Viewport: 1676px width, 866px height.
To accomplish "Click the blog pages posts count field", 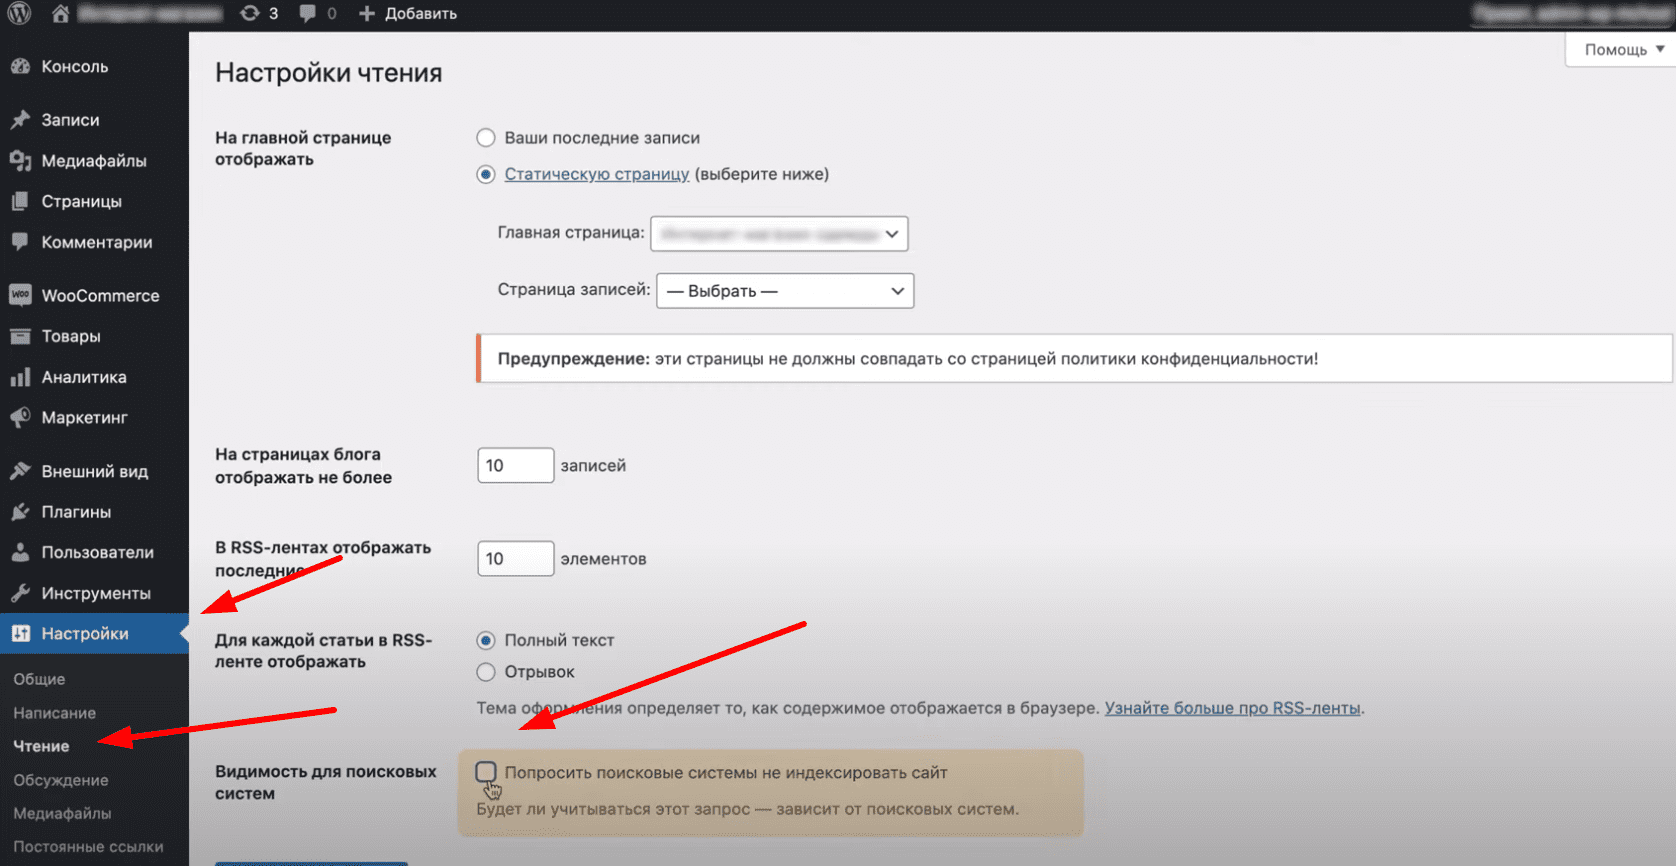I will (x=515, y=466).
